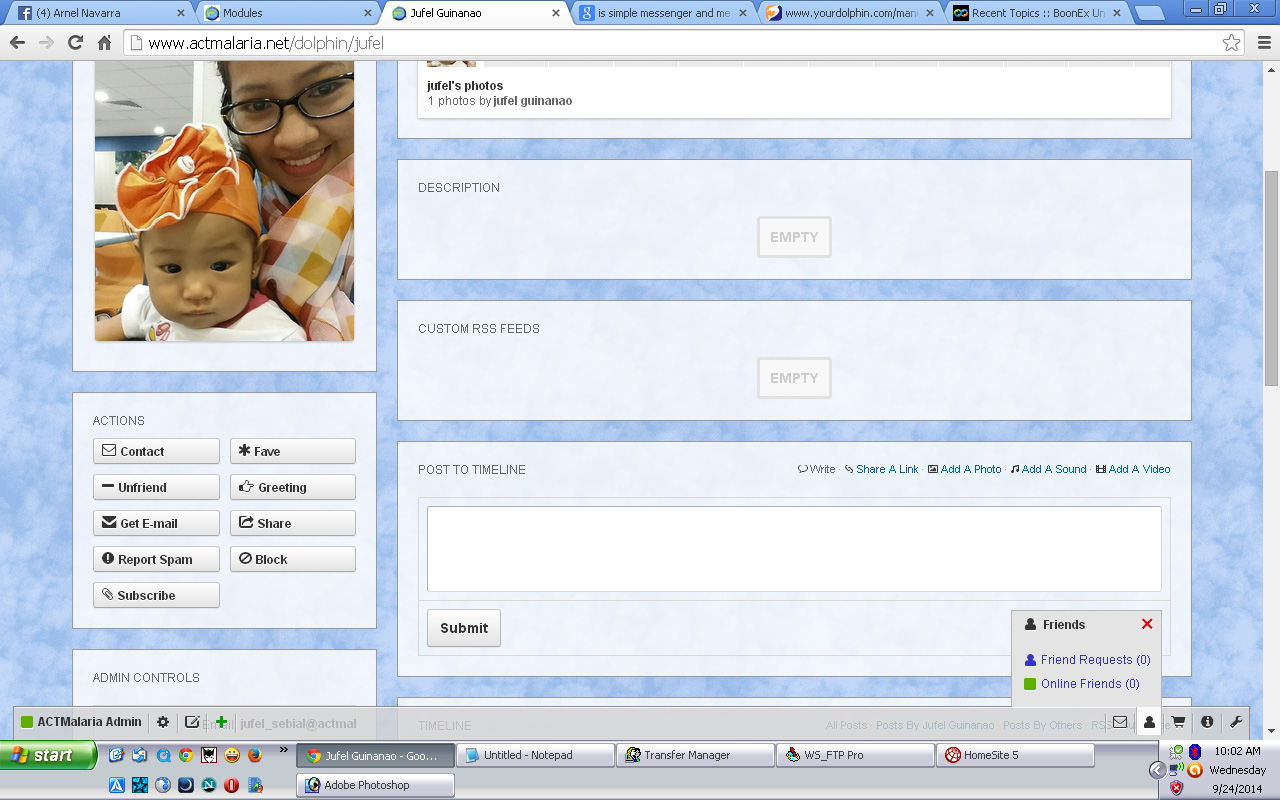Click the edit pencil icon in member toolbar
1280x800 pixels.
pyautogui.click(x=192, y=722)
